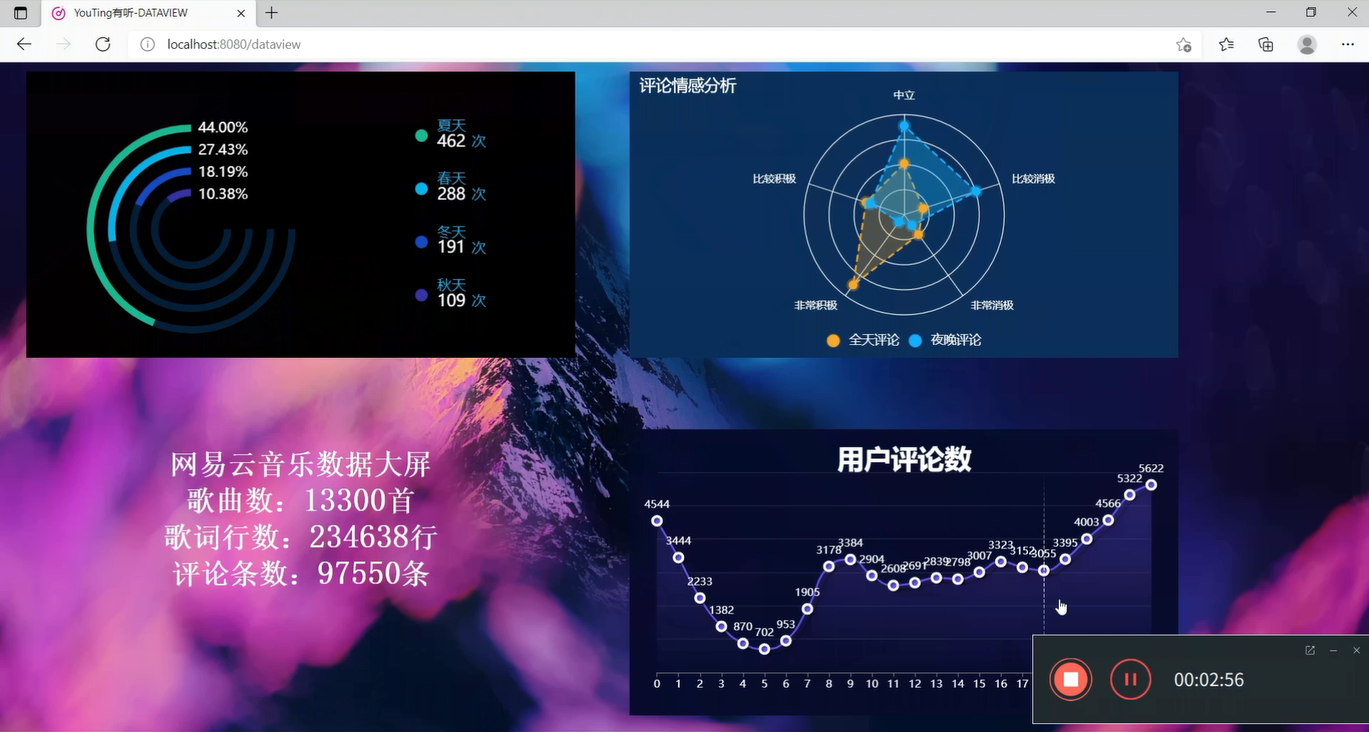Open a new browser tab
The image size is (1369, 732).
(x=271, y=13)
